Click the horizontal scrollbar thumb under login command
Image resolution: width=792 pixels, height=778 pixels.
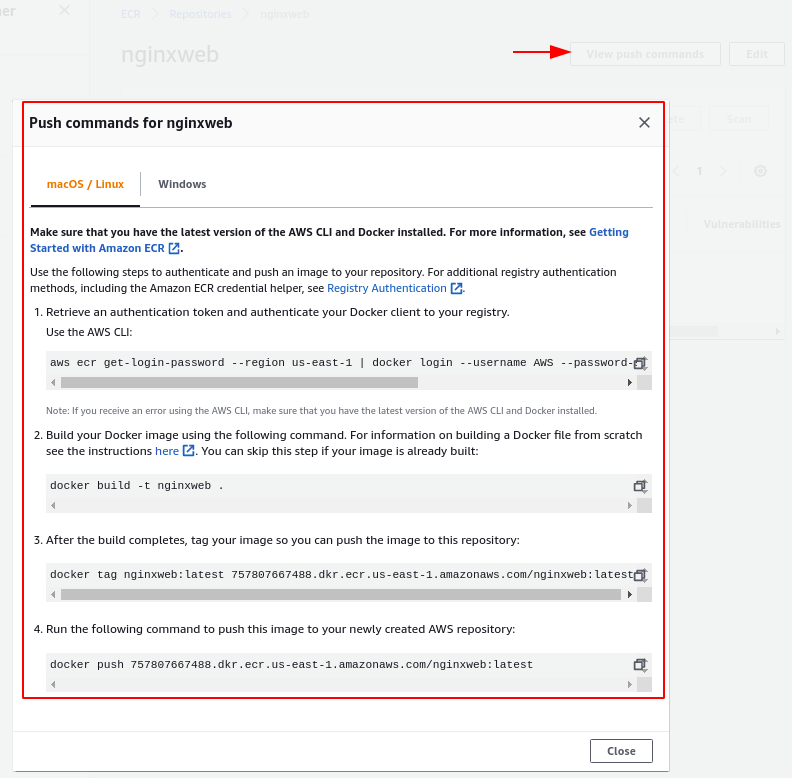point(239,382)
